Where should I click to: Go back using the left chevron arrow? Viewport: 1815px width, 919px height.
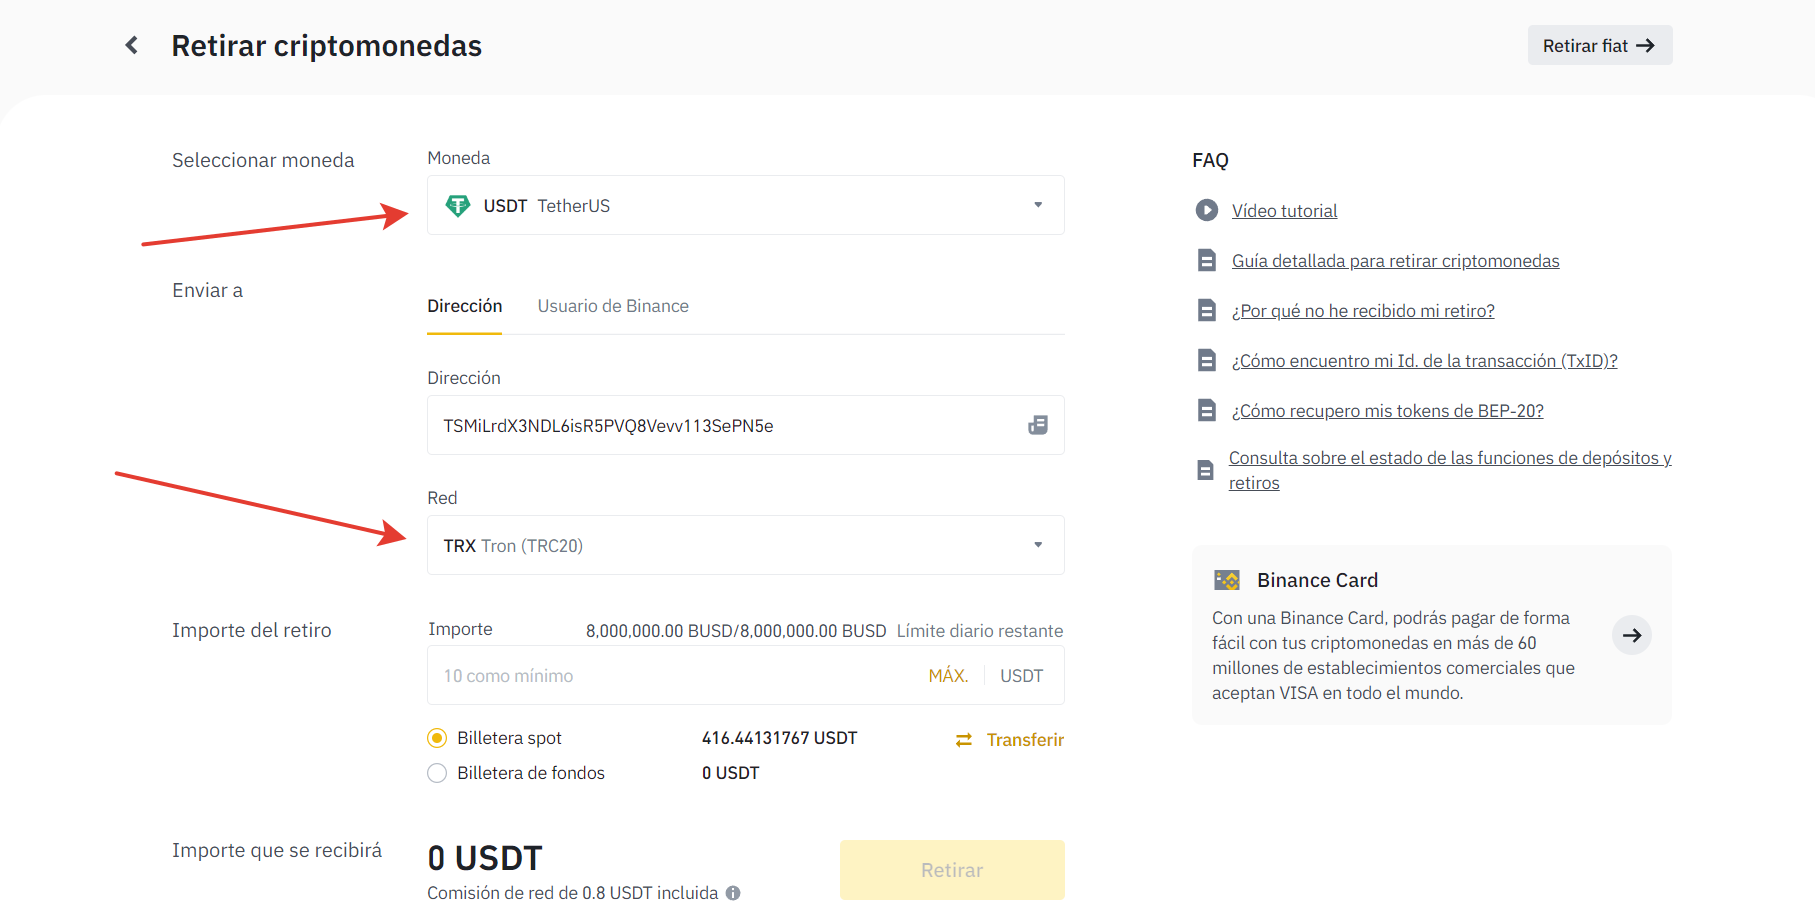click(x=131, y=45)
